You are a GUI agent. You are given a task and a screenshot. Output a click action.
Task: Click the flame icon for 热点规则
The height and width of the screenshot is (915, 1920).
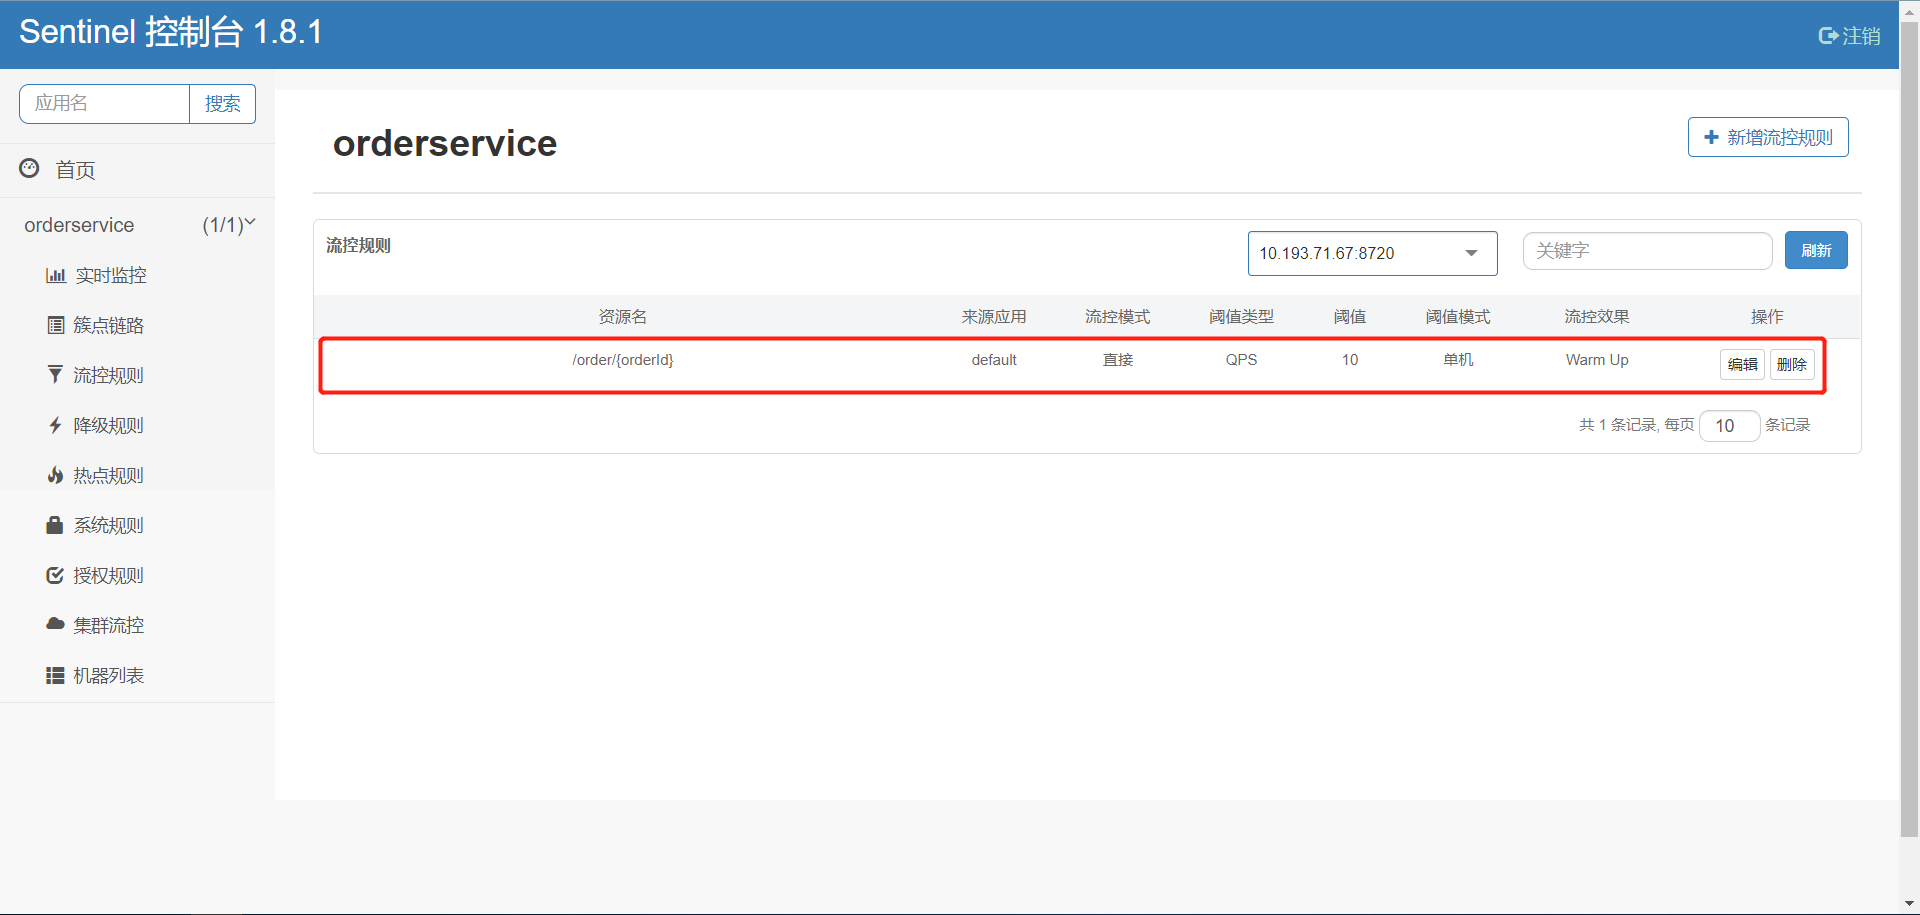(55, 475)
